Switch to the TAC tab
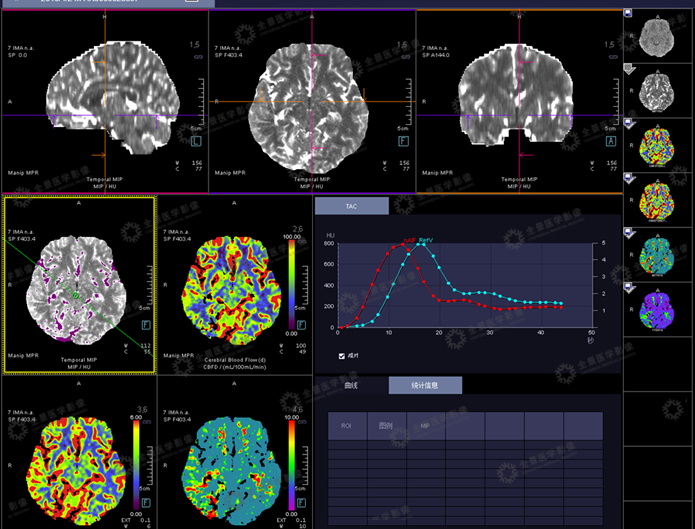 (351, 206)
